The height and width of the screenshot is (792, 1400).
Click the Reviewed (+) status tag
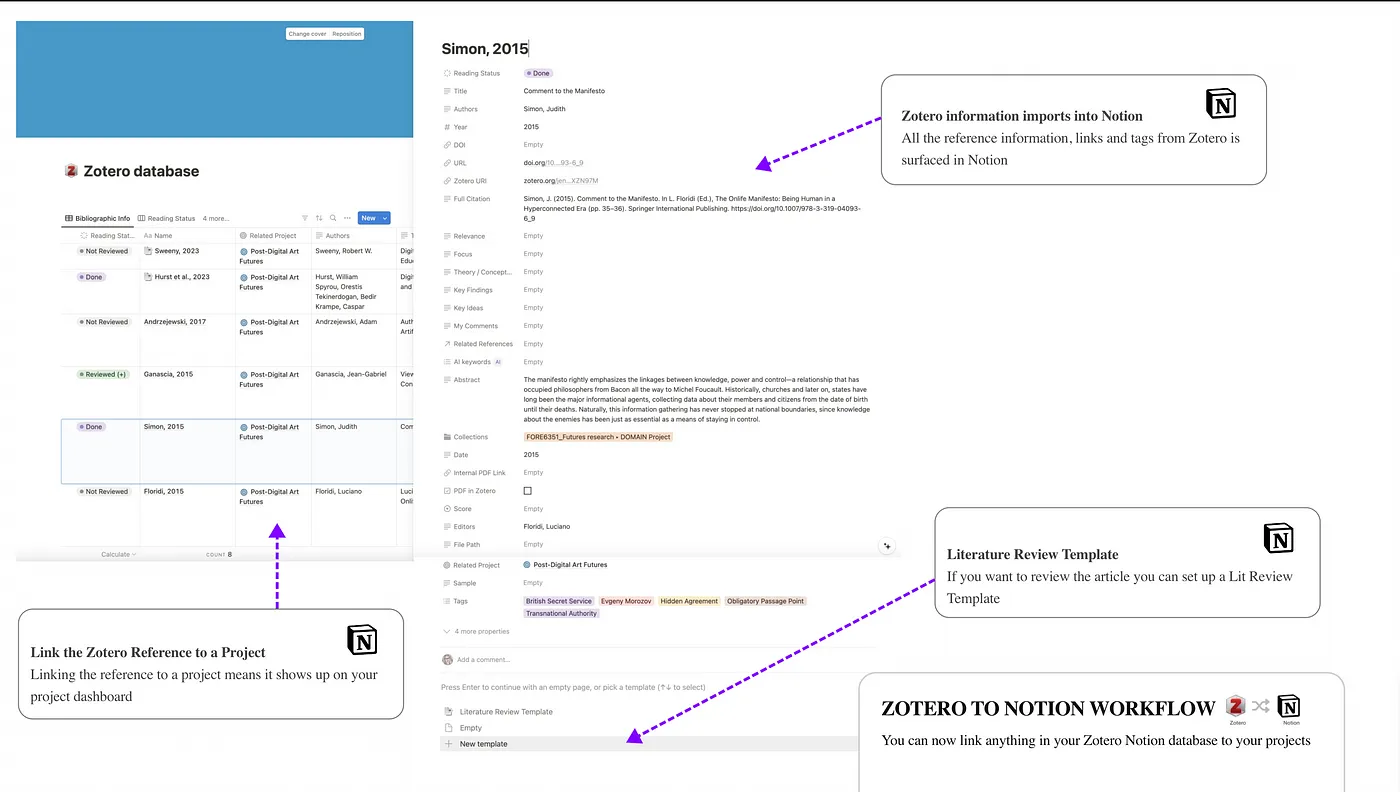tap(104, 374)
